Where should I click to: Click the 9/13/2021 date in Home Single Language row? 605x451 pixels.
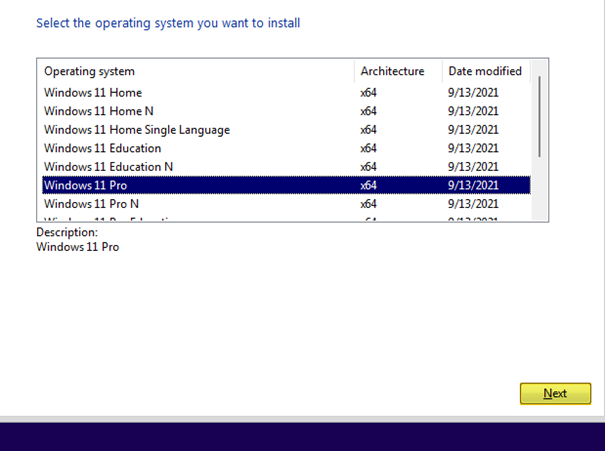tap(473, 130)
